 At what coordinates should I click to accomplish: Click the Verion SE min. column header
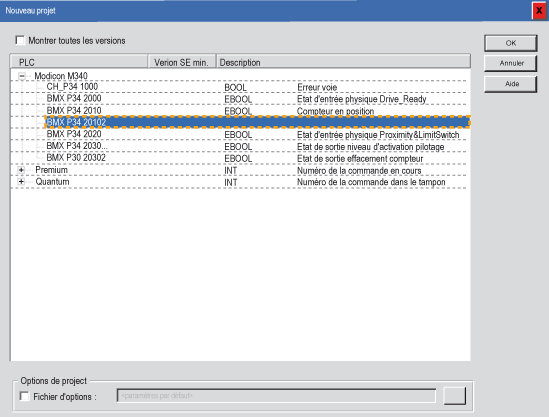tap(182, 62)
